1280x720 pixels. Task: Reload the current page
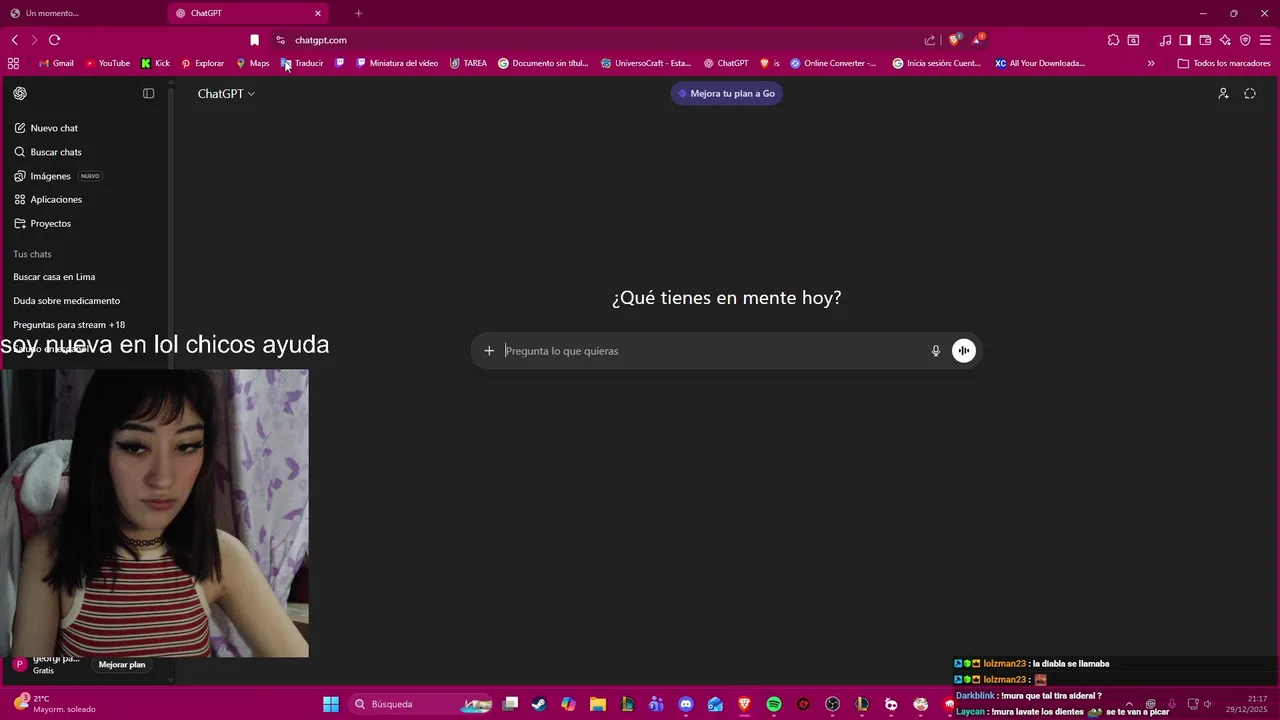pyautogui.click(x=54, y=40)
